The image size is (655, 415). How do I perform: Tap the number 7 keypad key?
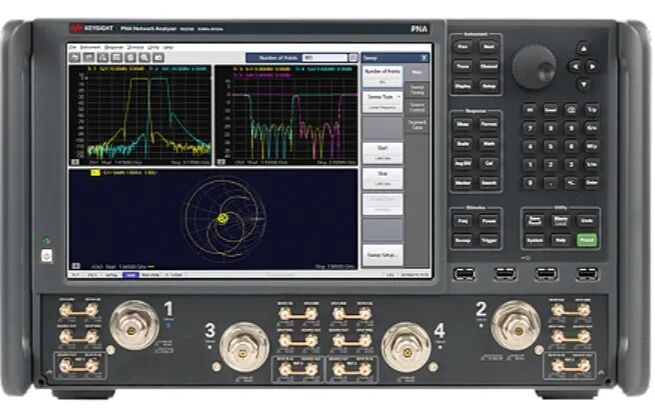[530, 128]
